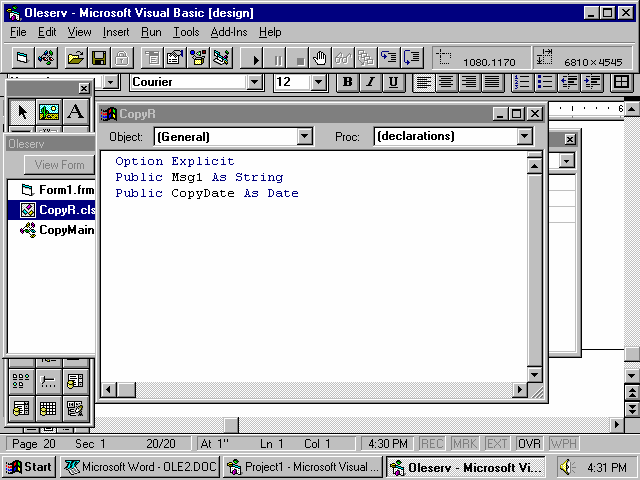Open the Add-Ins menu
Viewport: 640px width, 480px height.
pyautogui.click(x=229, y=32)
